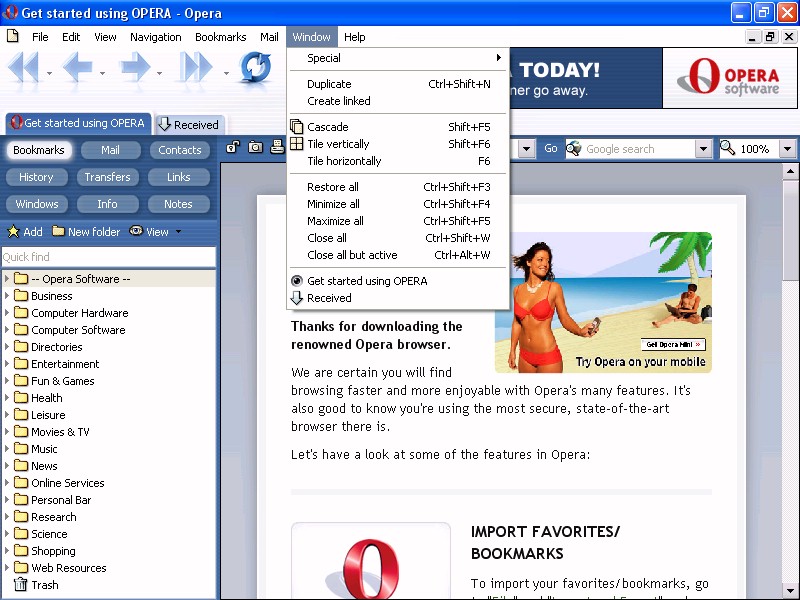Image resolution: width=800 pixels, height=600 pixels.
Task: Click the Google search globe icon
Action: (574, 148)
